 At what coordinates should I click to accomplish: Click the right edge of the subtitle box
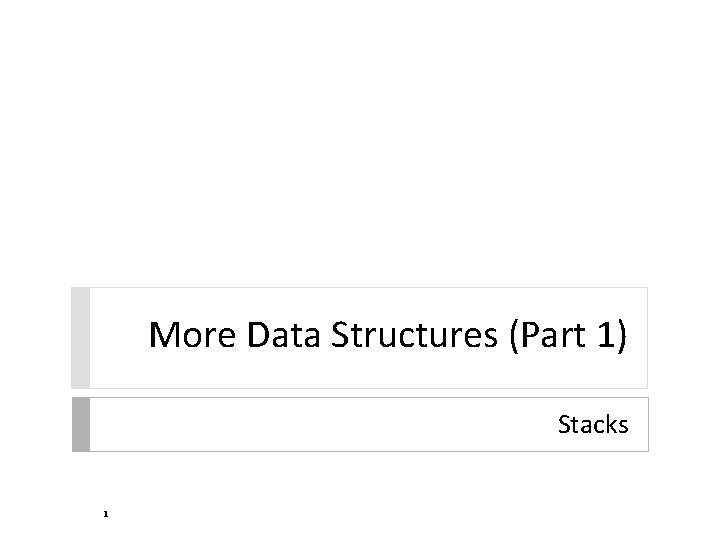[648, 424]
